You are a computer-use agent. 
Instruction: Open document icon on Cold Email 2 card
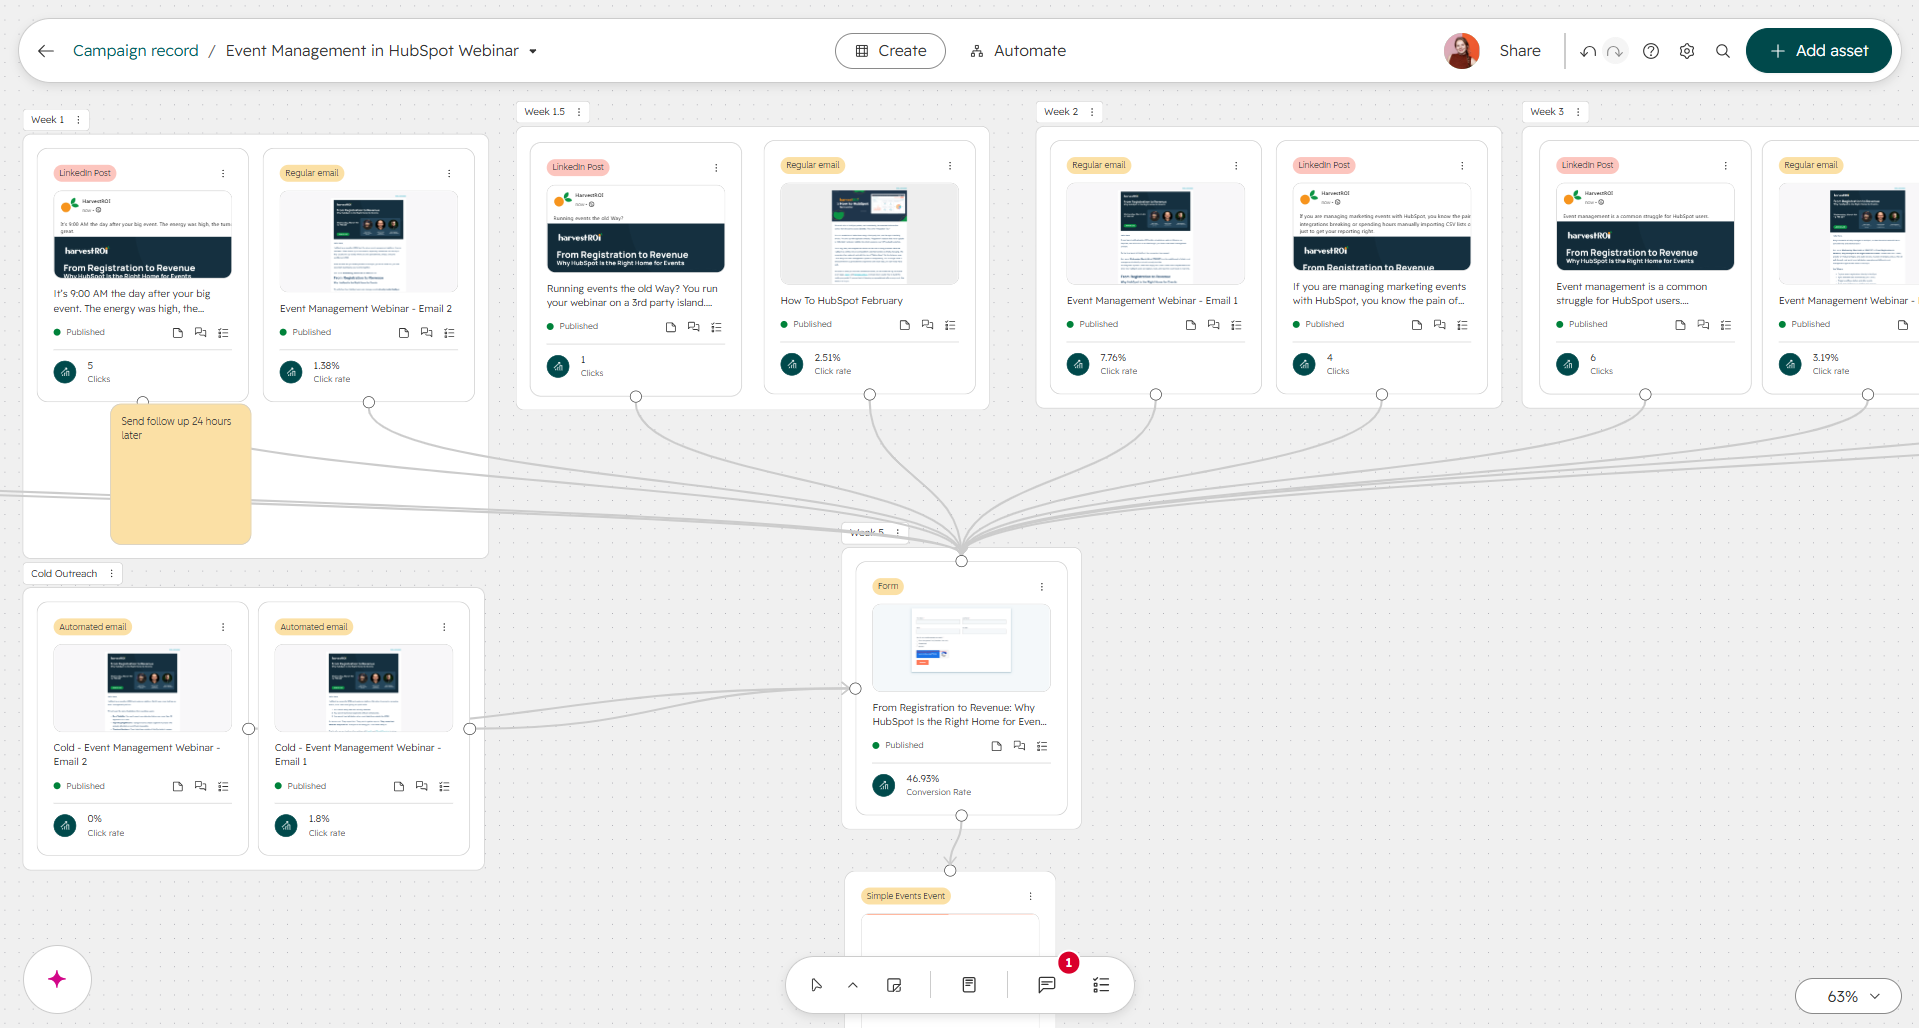[178, 787]
